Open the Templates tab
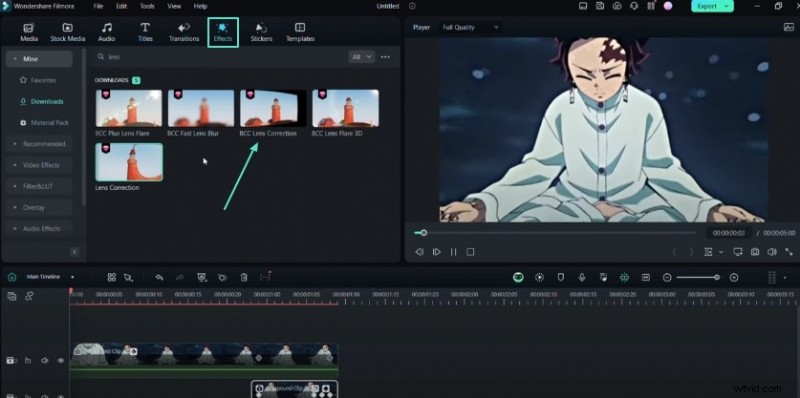This screenshot has height=398, width=800. click(300, 32)
